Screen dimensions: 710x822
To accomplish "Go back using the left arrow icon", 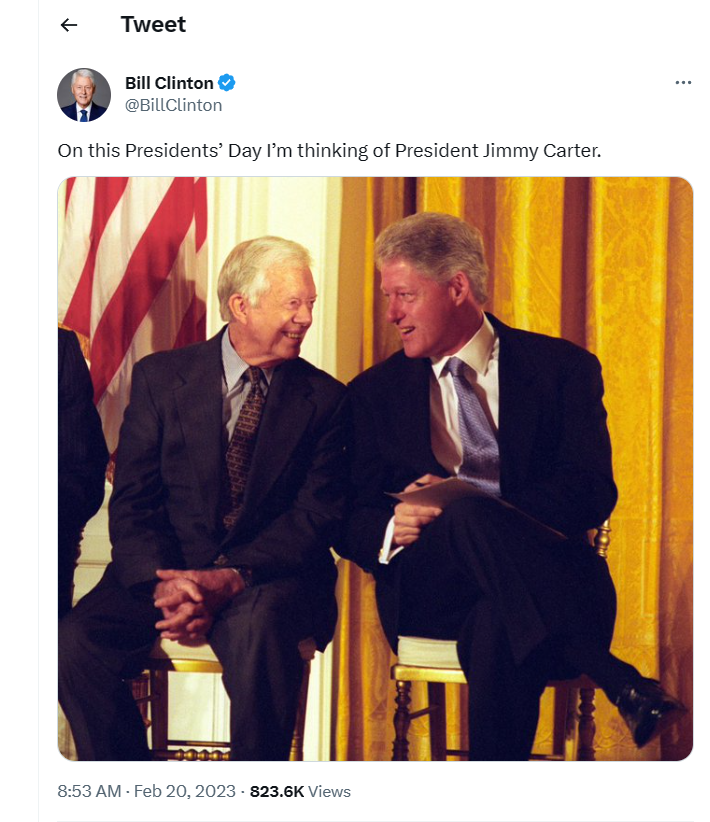I will click(69, 25).
